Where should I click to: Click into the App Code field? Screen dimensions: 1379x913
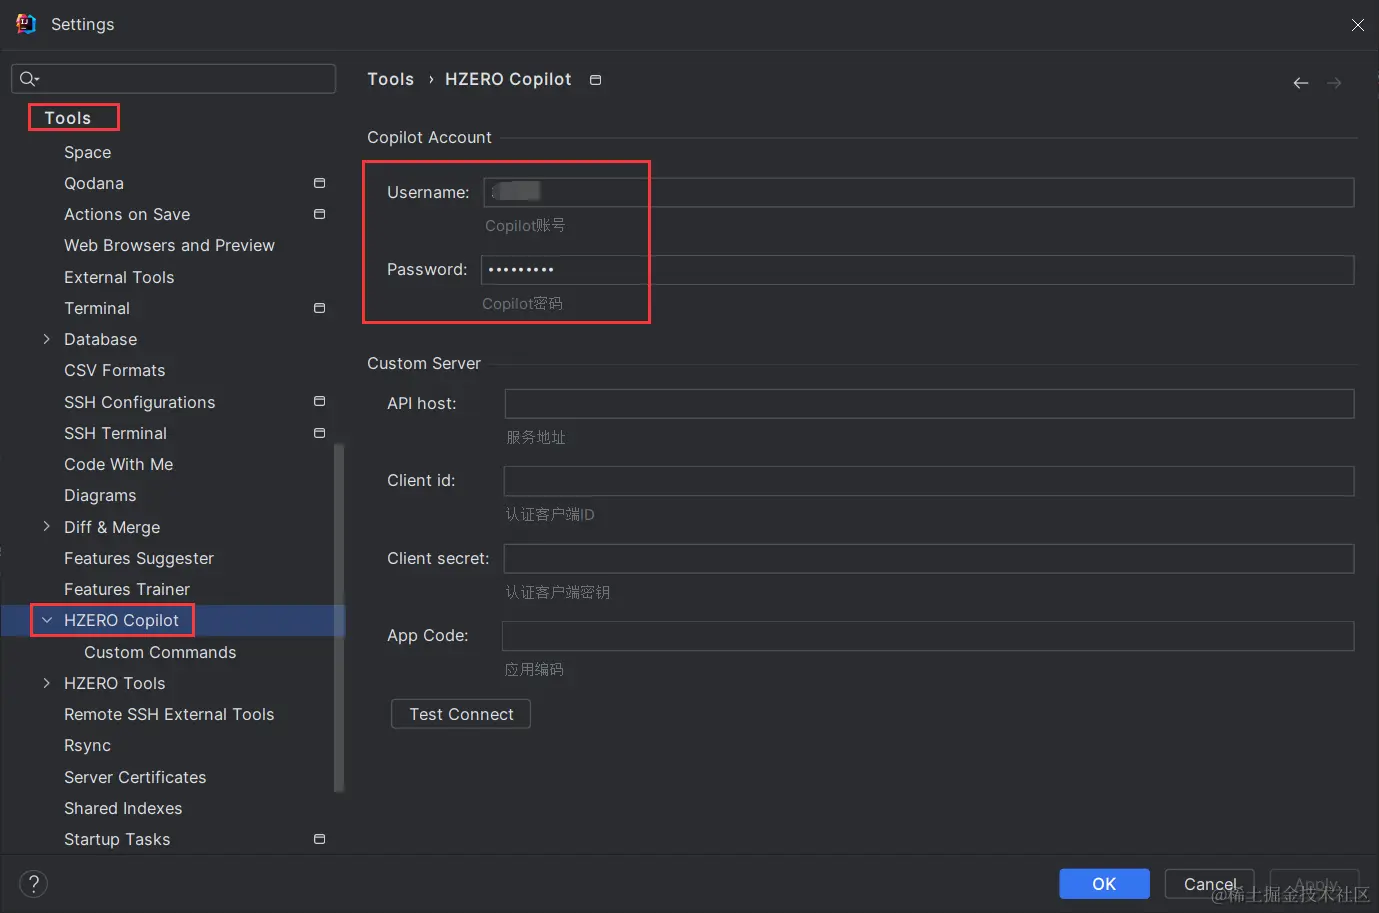pos(928,636)
